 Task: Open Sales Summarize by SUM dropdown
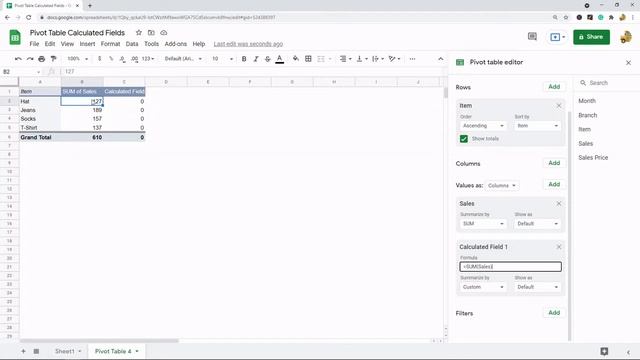pos(483,224)
